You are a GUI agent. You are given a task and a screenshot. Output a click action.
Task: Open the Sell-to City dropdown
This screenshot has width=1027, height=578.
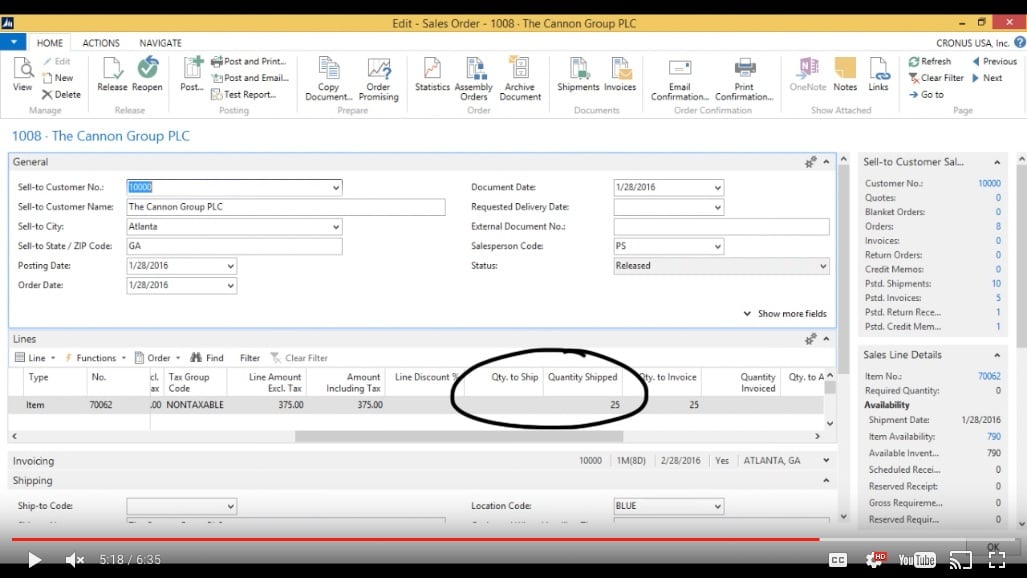pyautogui.click(x=335, y=227)
